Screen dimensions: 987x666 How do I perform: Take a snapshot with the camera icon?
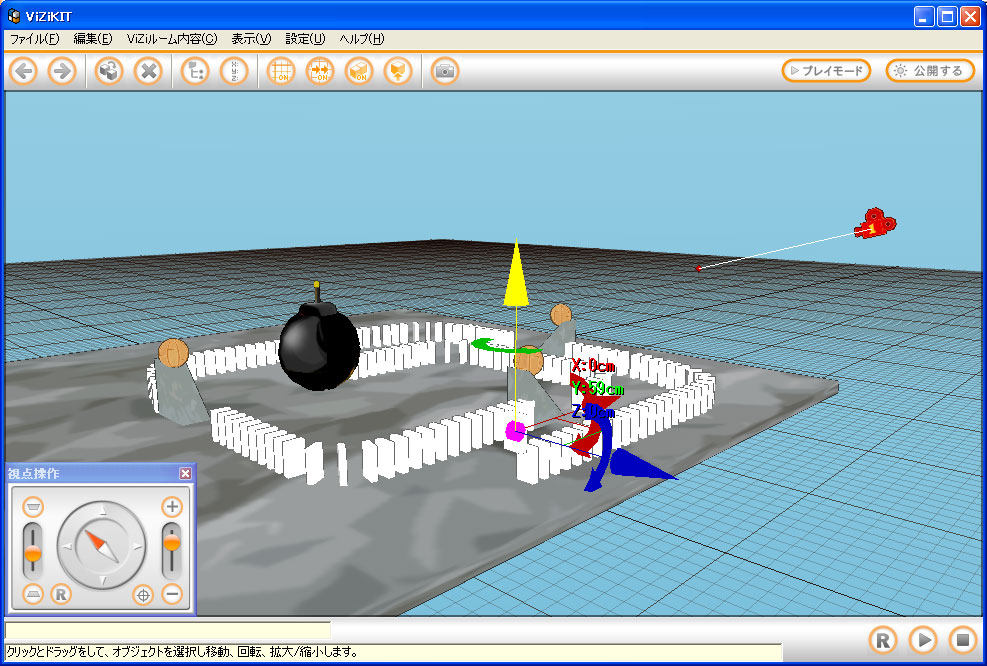(x=445, y=71)
